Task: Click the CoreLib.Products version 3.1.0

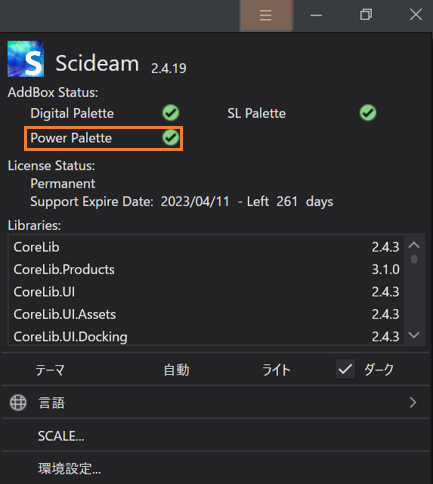Action: 385,269
